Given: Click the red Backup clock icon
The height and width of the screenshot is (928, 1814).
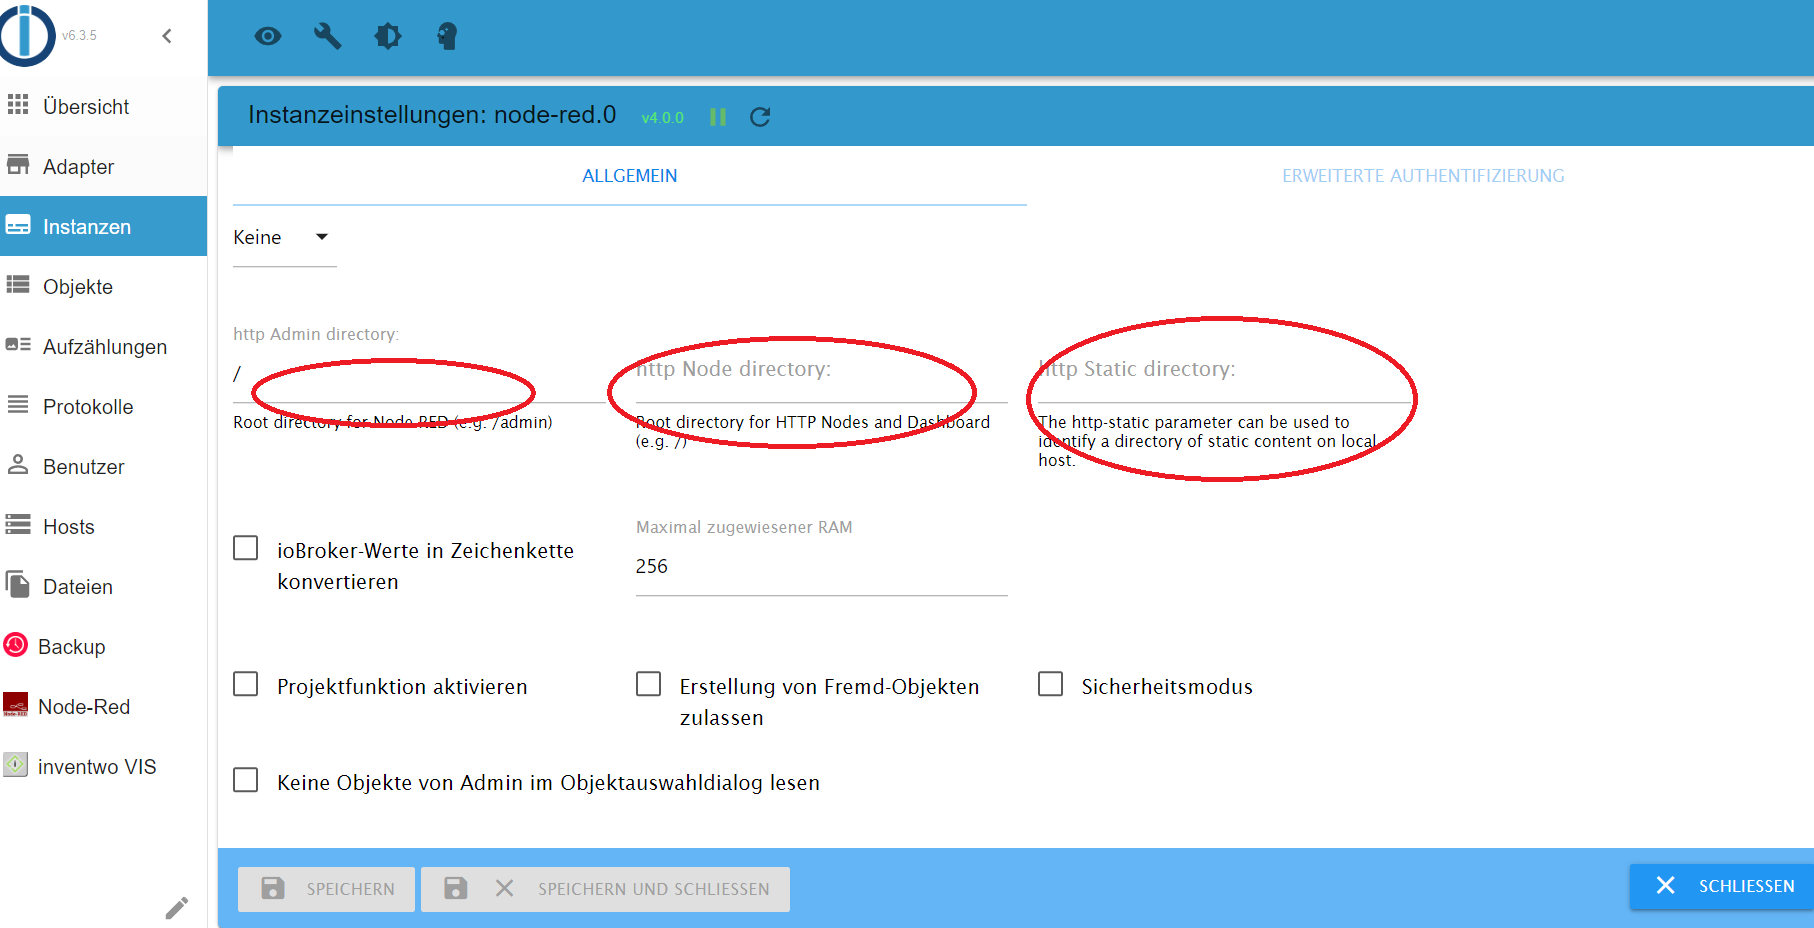Looking at the screenshot, I should [16, 645].
